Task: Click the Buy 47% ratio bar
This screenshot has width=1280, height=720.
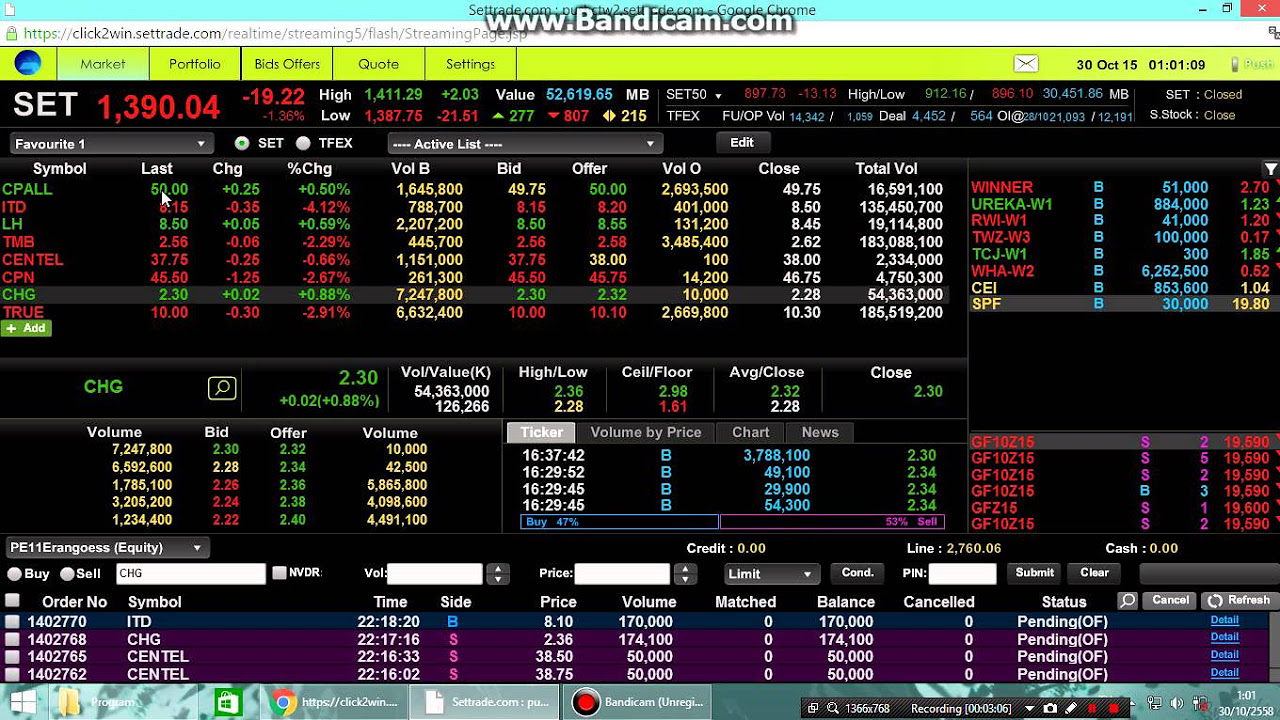Action: point(620,522)
